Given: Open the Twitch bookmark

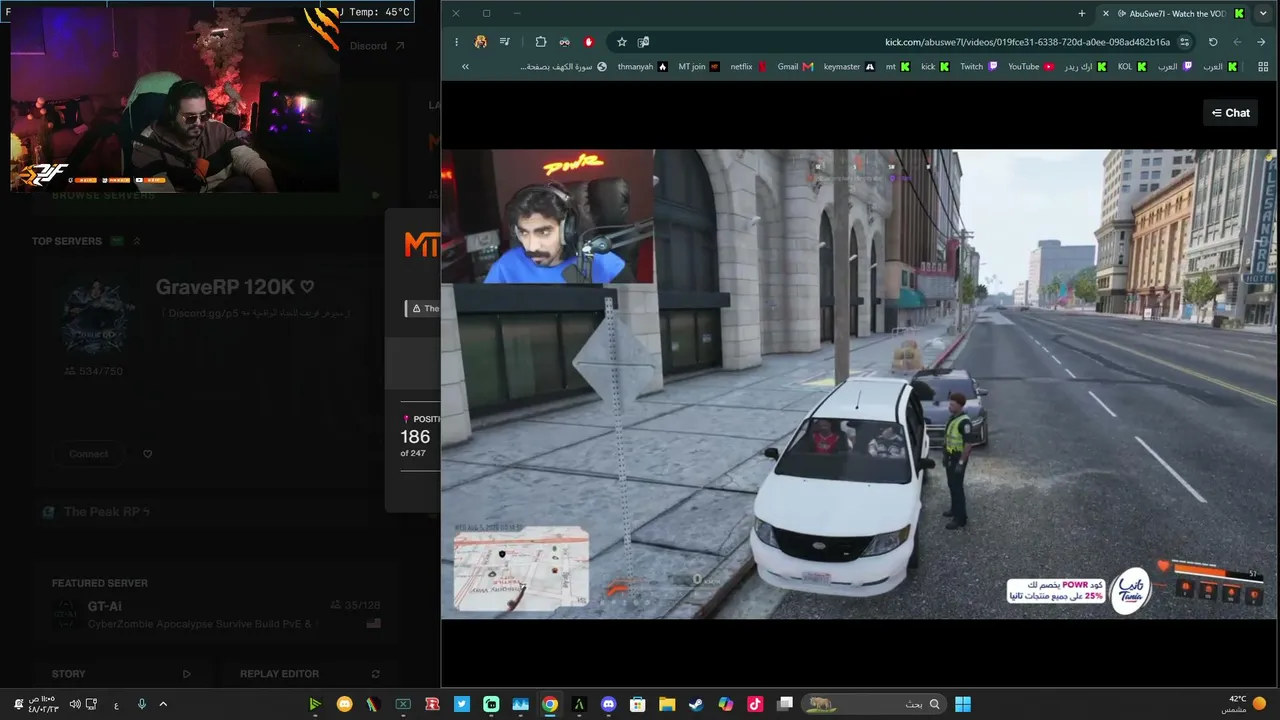Looking at the screenshot, I should click(x=978, y=67).
